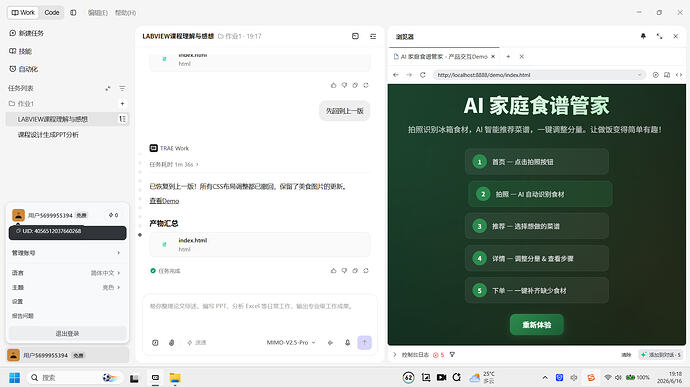Click the sparkle enhance icon next to model selector
Viewport: 690px width, 387px height.
[x=330, y=343]
